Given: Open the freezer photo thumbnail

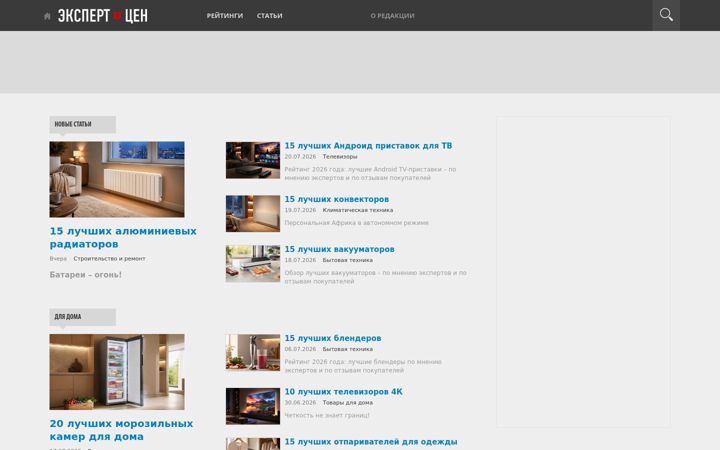Looking at the screenshot, I should tap(117, 372).
